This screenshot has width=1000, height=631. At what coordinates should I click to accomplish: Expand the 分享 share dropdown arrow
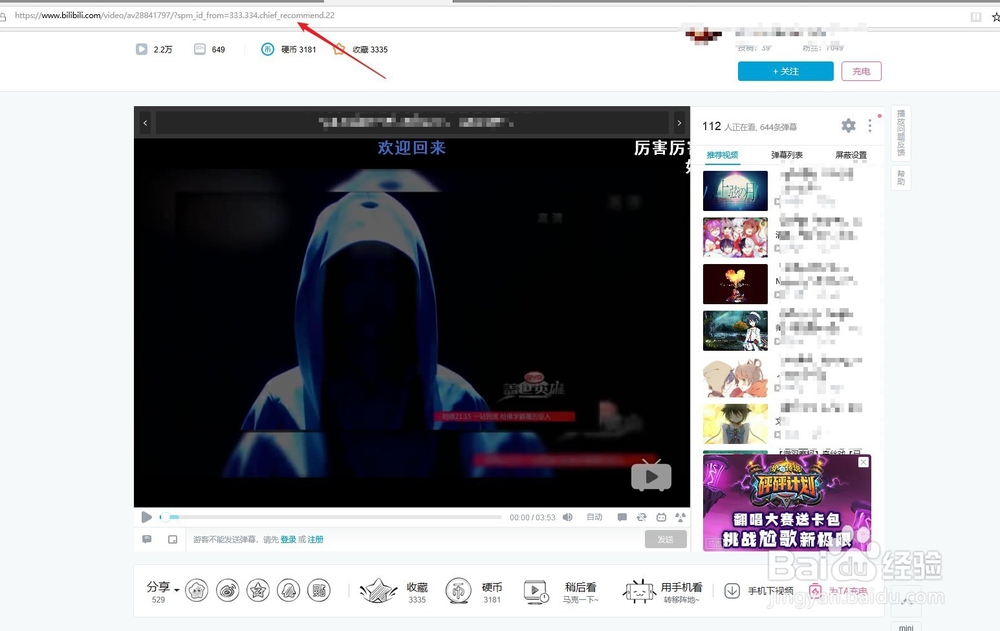click(x=178, y=588)
